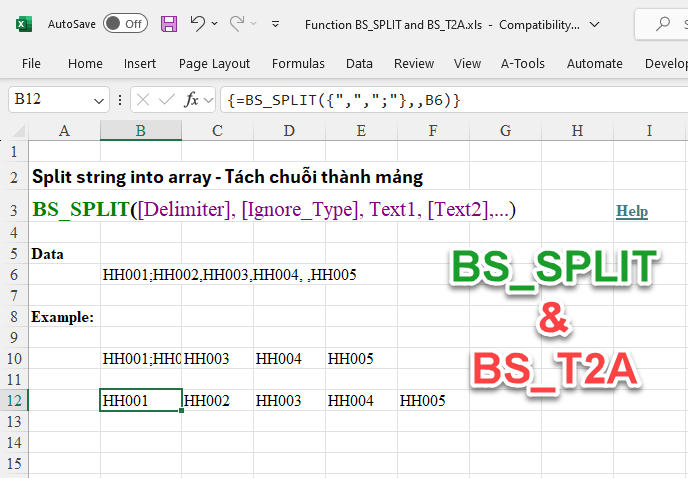Open the Developer tab

pyautogui.click(x=666, y=64)
